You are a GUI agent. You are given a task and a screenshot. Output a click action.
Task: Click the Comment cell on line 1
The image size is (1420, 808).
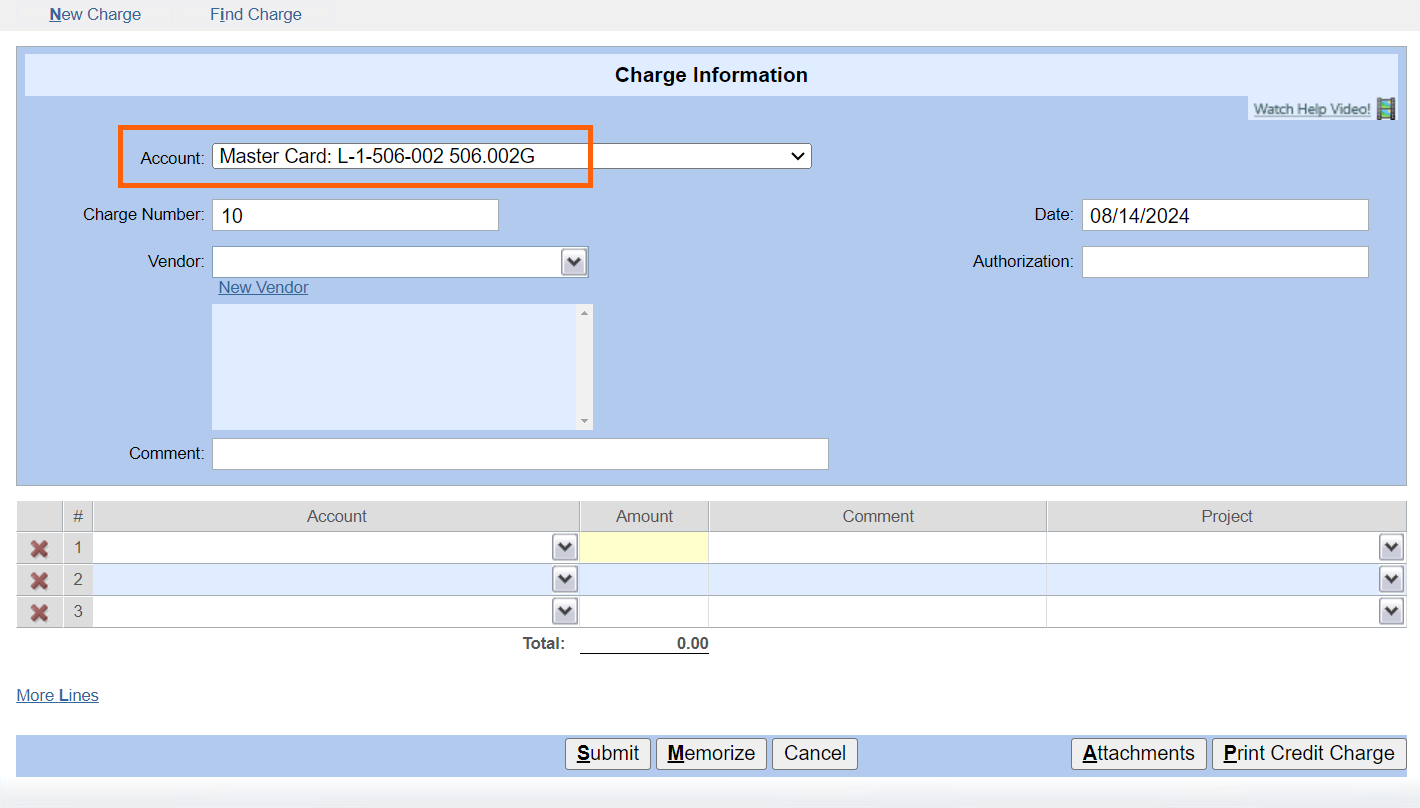[x=877, y=548]
